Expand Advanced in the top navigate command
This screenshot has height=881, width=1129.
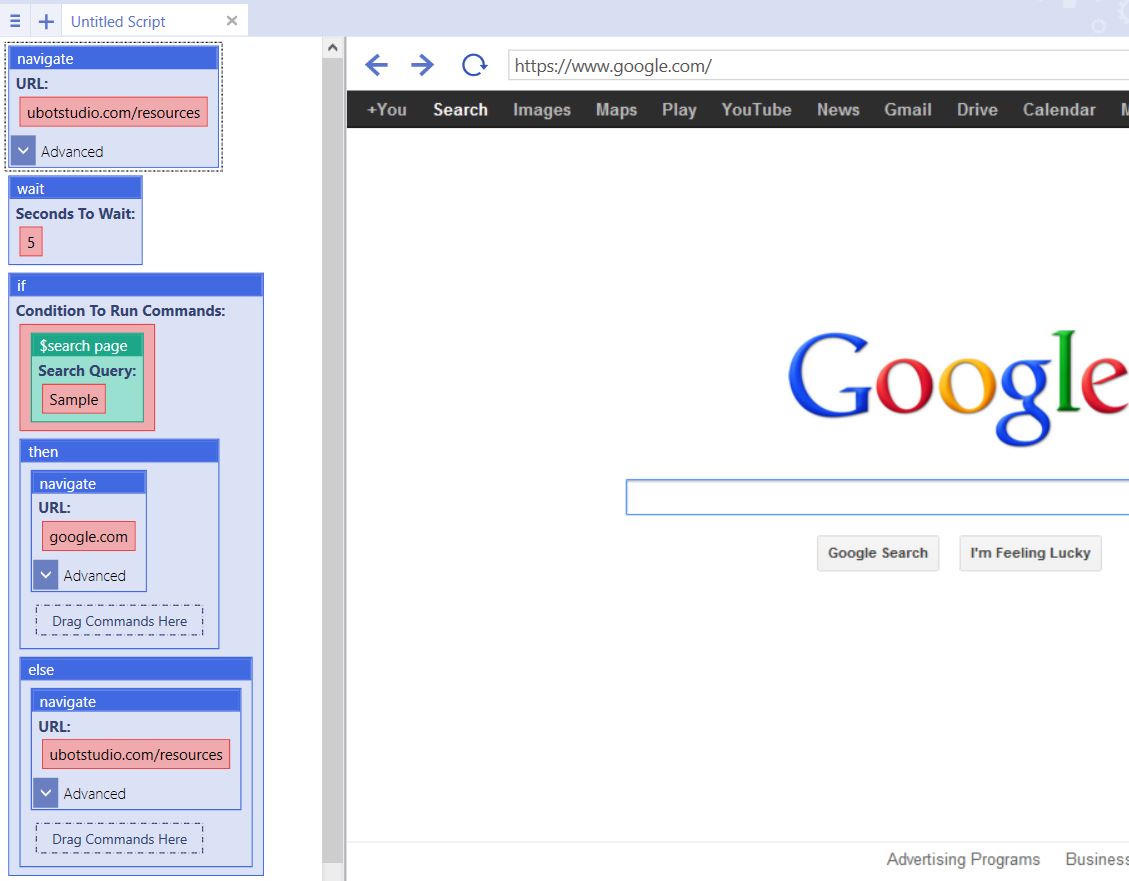(23, 151)
